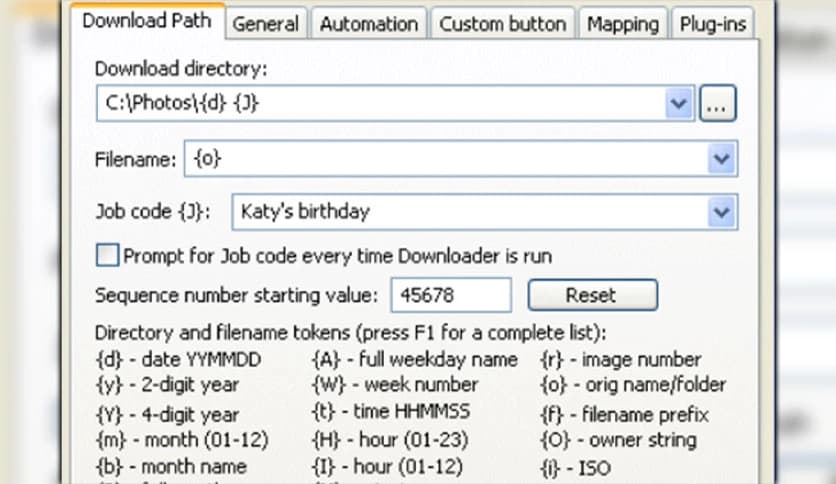The height and width of the screenshot is (484, 836).
Task: Expand the Filename dropdown arrow
Action: [x=722, y=159]
